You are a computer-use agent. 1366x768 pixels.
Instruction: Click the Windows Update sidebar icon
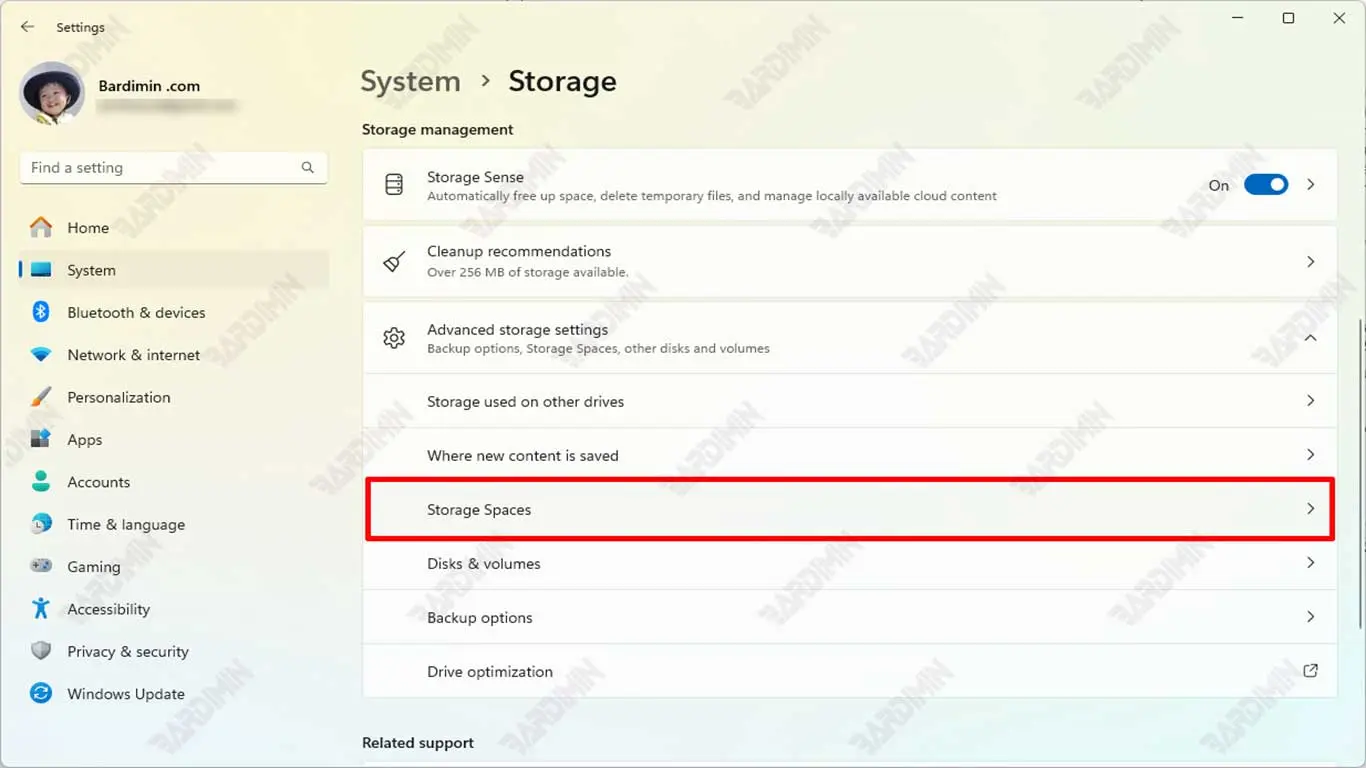[41, 693]
